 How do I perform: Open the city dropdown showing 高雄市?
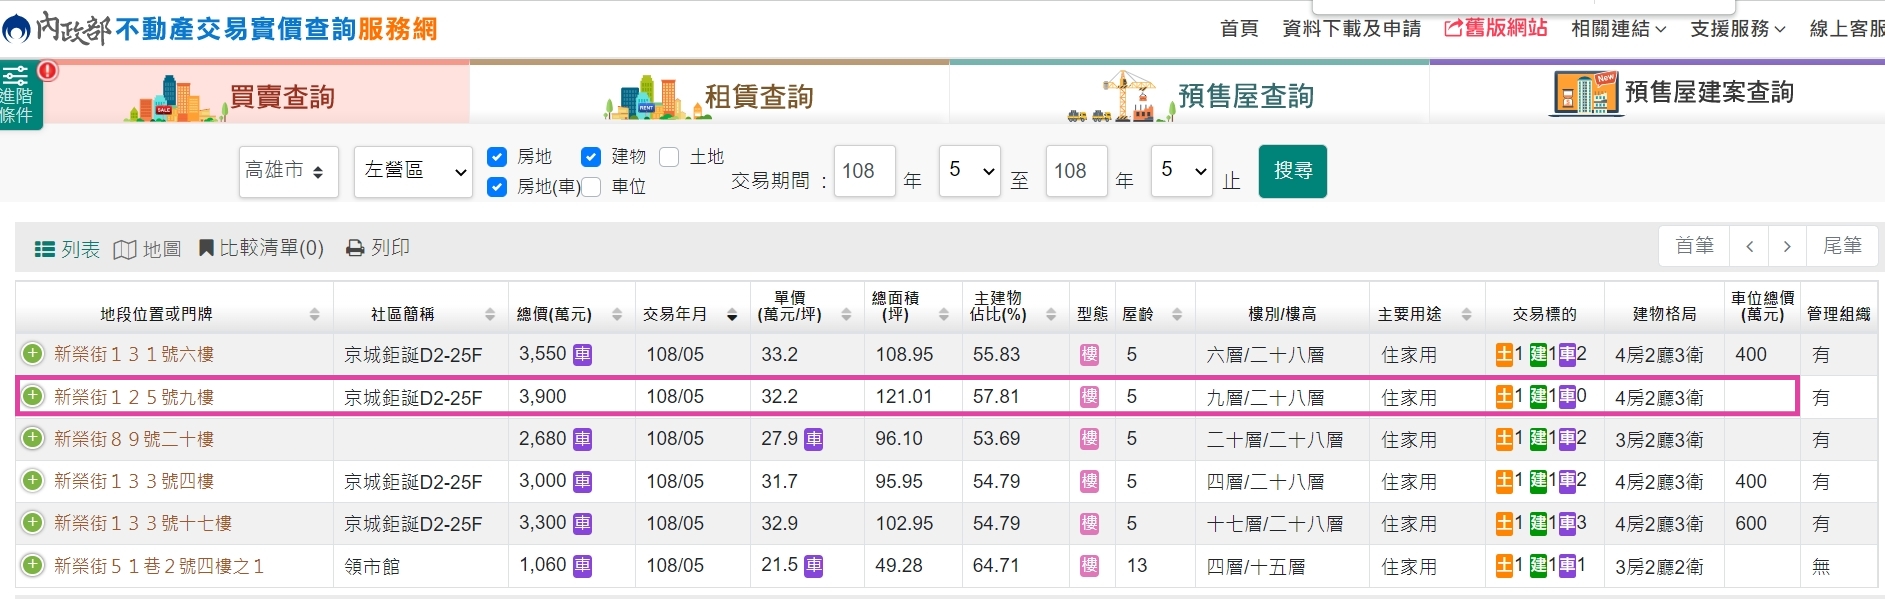pyautogui.click(x=289, y=171)
